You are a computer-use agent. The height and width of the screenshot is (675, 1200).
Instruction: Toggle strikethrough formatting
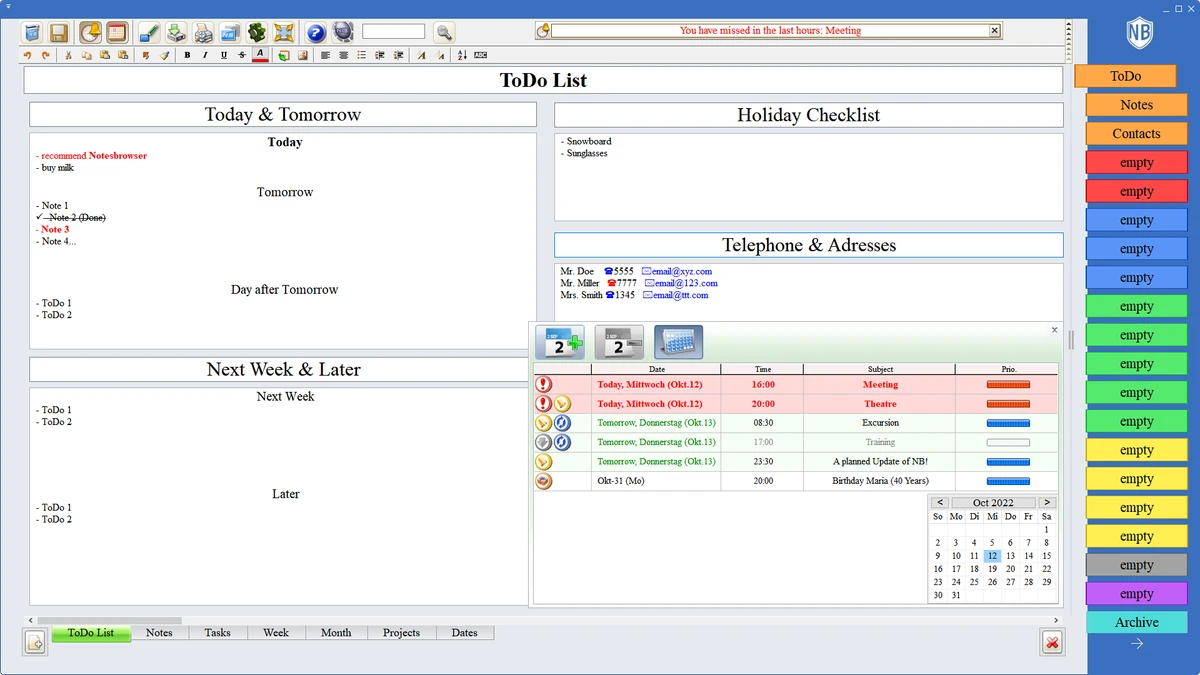(242, 55)
